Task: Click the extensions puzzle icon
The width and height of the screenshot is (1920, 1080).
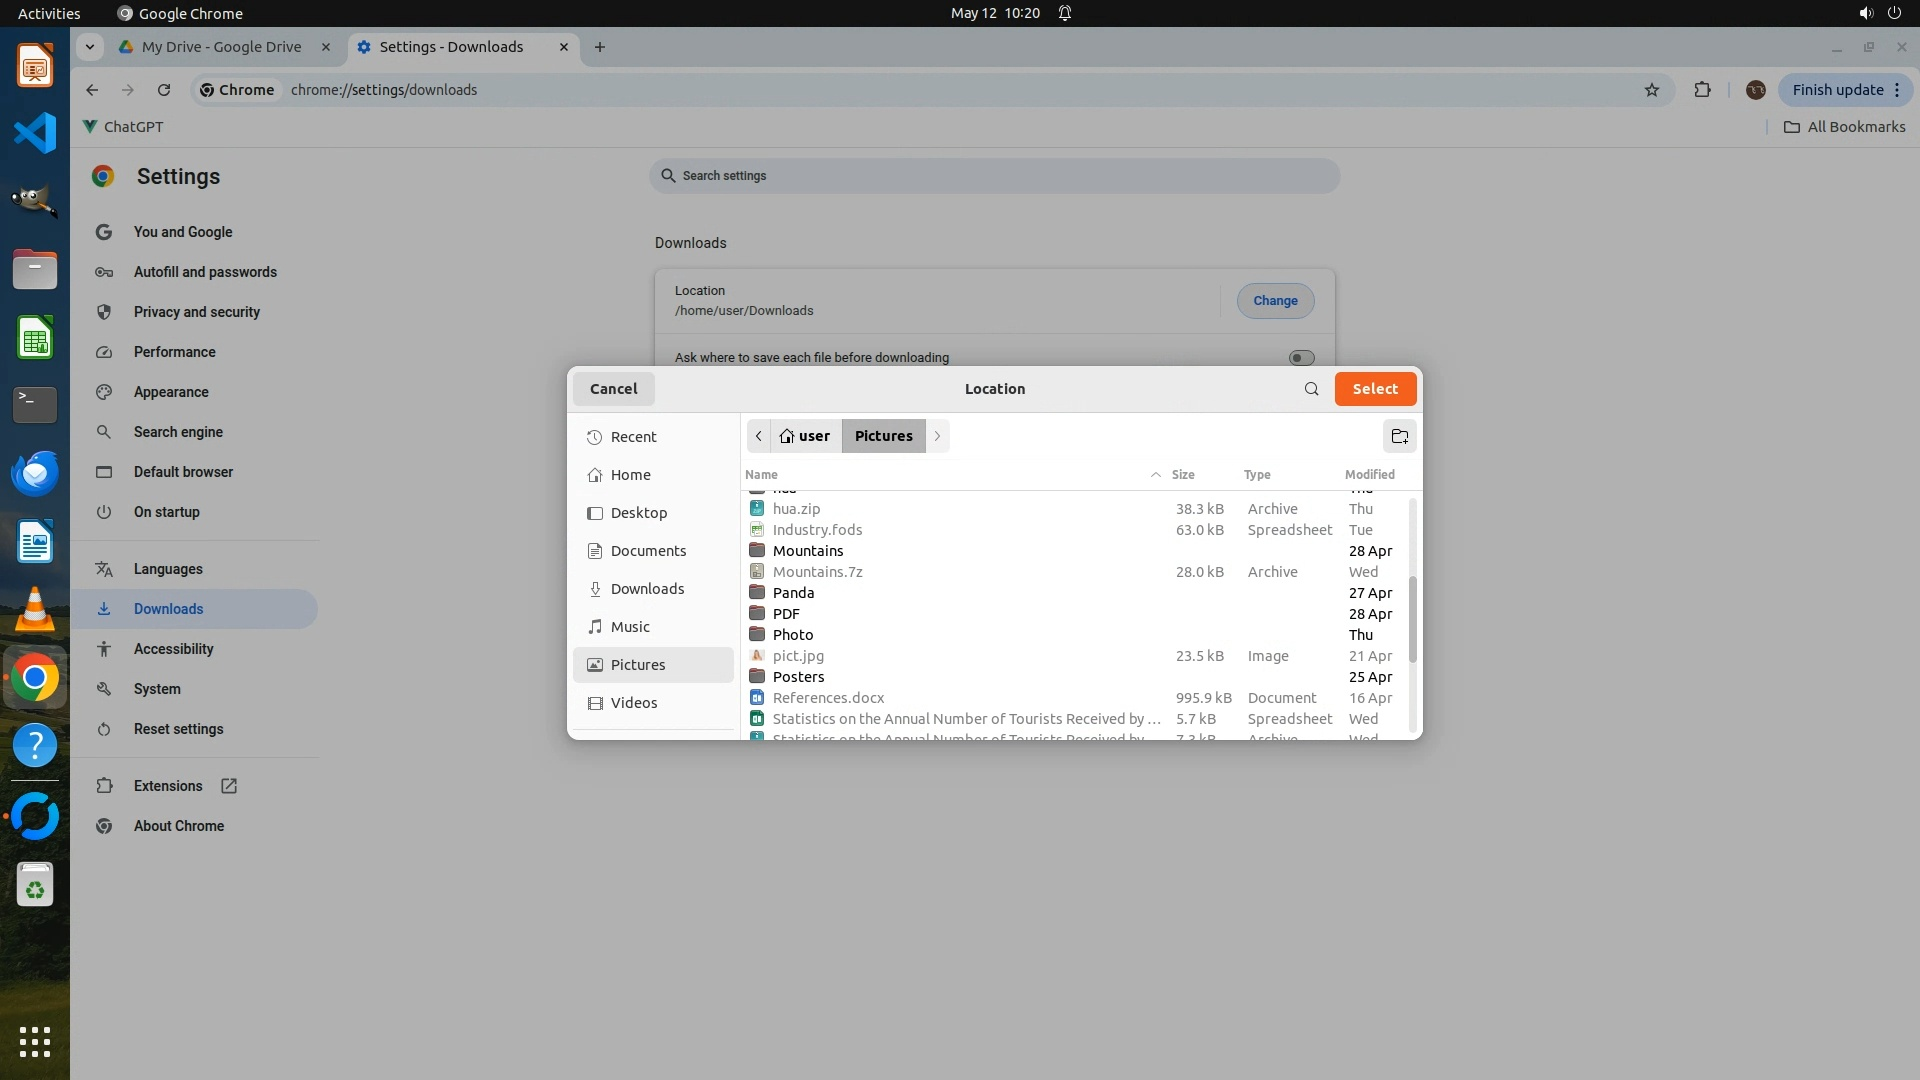Action: 1702,90
